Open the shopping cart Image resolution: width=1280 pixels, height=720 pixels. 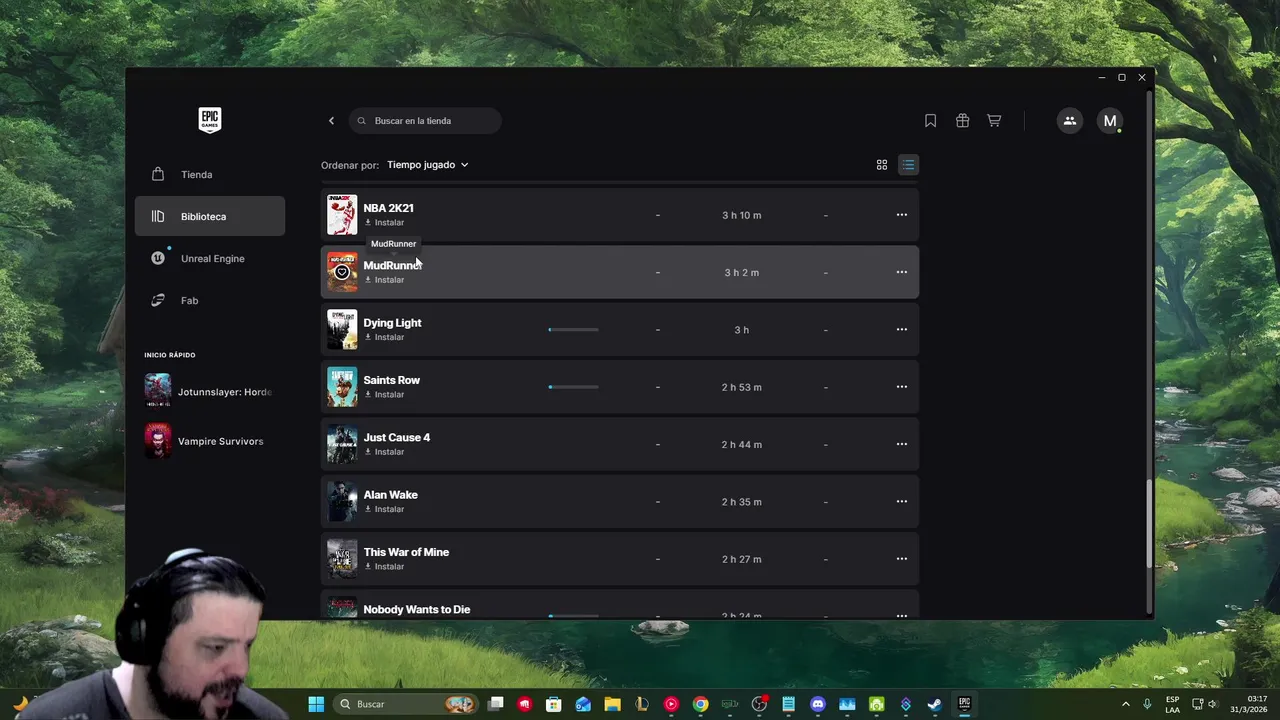[x=994, y=121]
